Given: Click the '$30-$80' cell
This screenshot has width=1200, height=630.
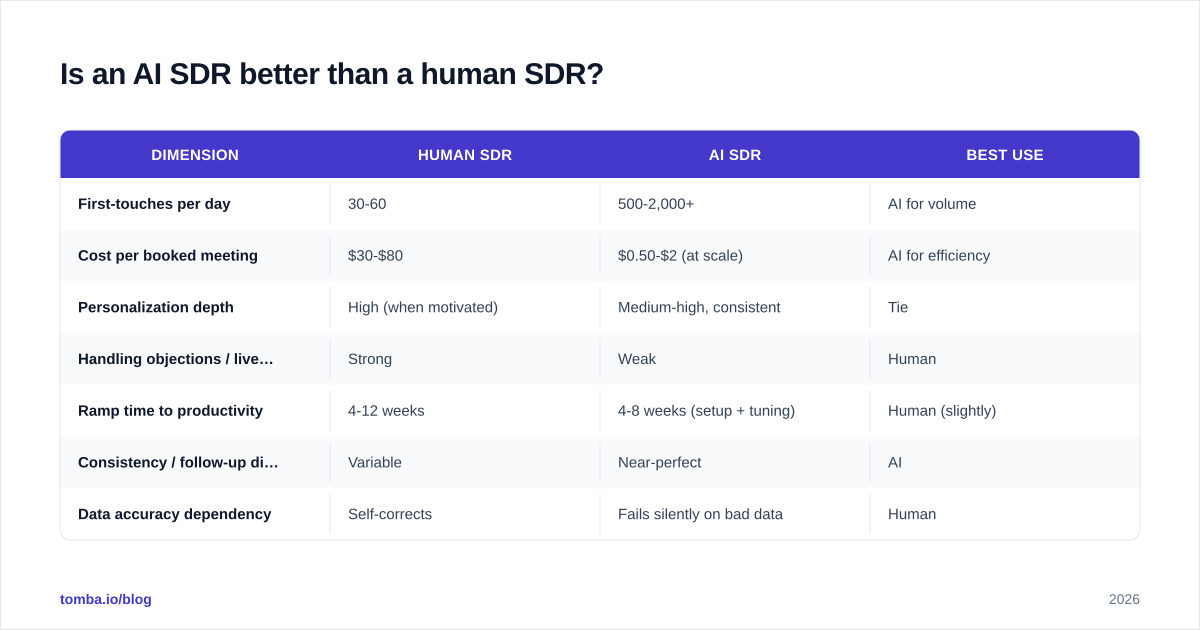Looking at the screenshot, I should 376,256.
